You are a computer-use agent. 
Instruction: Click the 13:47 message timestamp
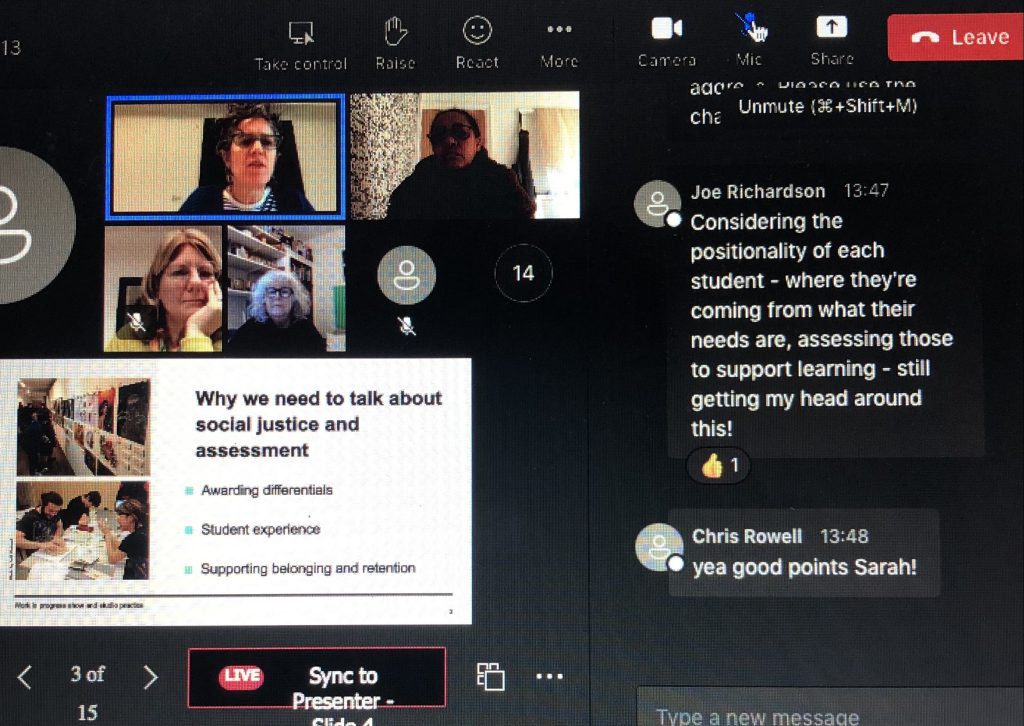pos(866,191)
